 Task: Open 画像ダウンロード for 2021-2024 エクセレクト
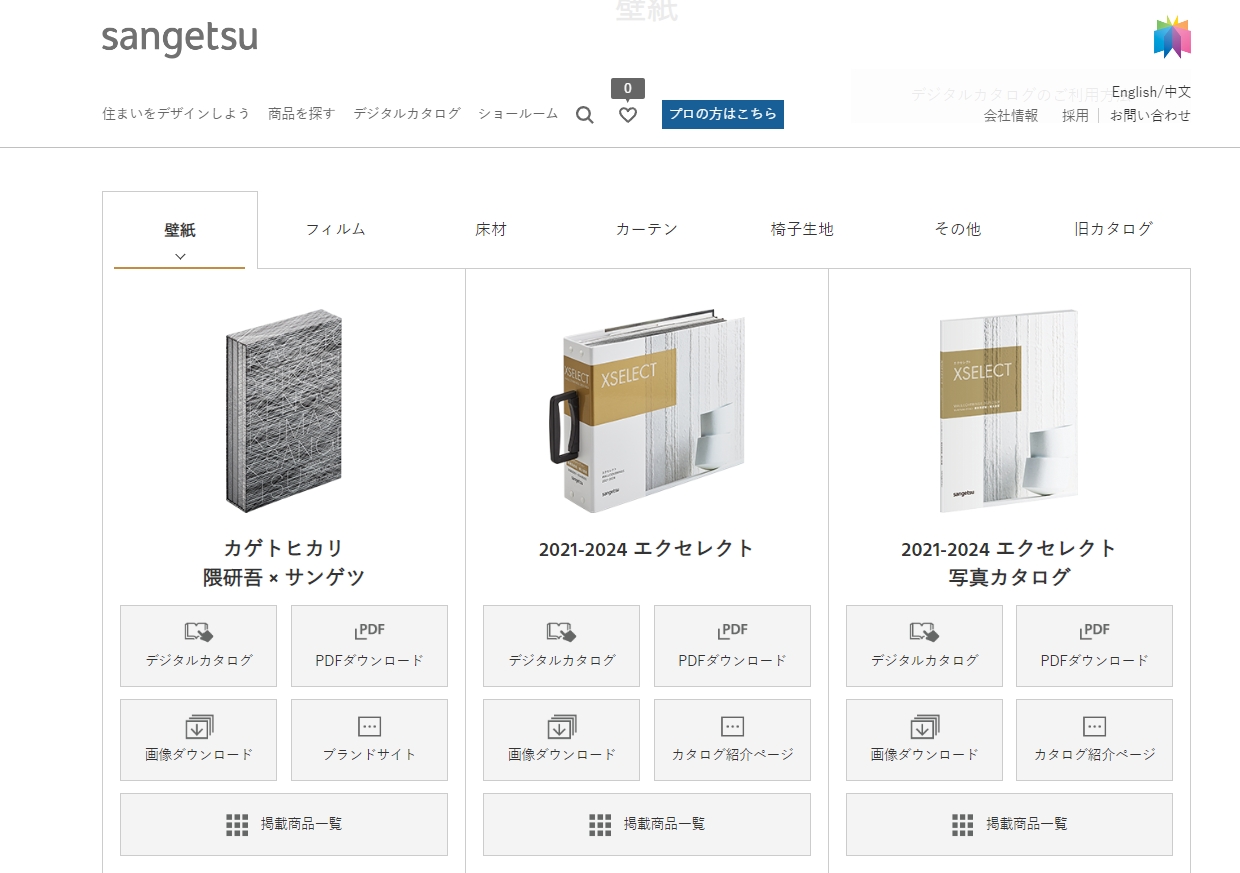tap(562, 740)
